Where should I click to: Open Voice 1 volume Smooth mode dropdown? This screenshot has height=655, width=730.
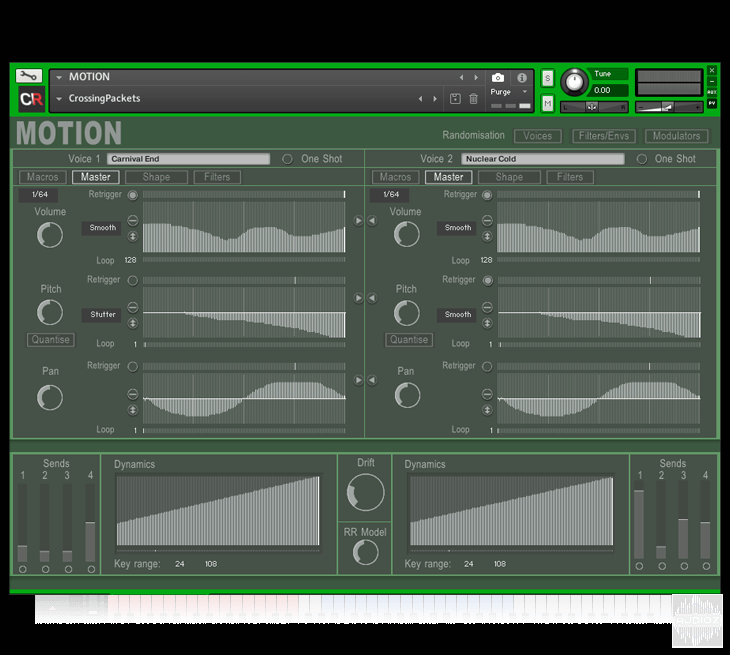[x=101, y=228]
